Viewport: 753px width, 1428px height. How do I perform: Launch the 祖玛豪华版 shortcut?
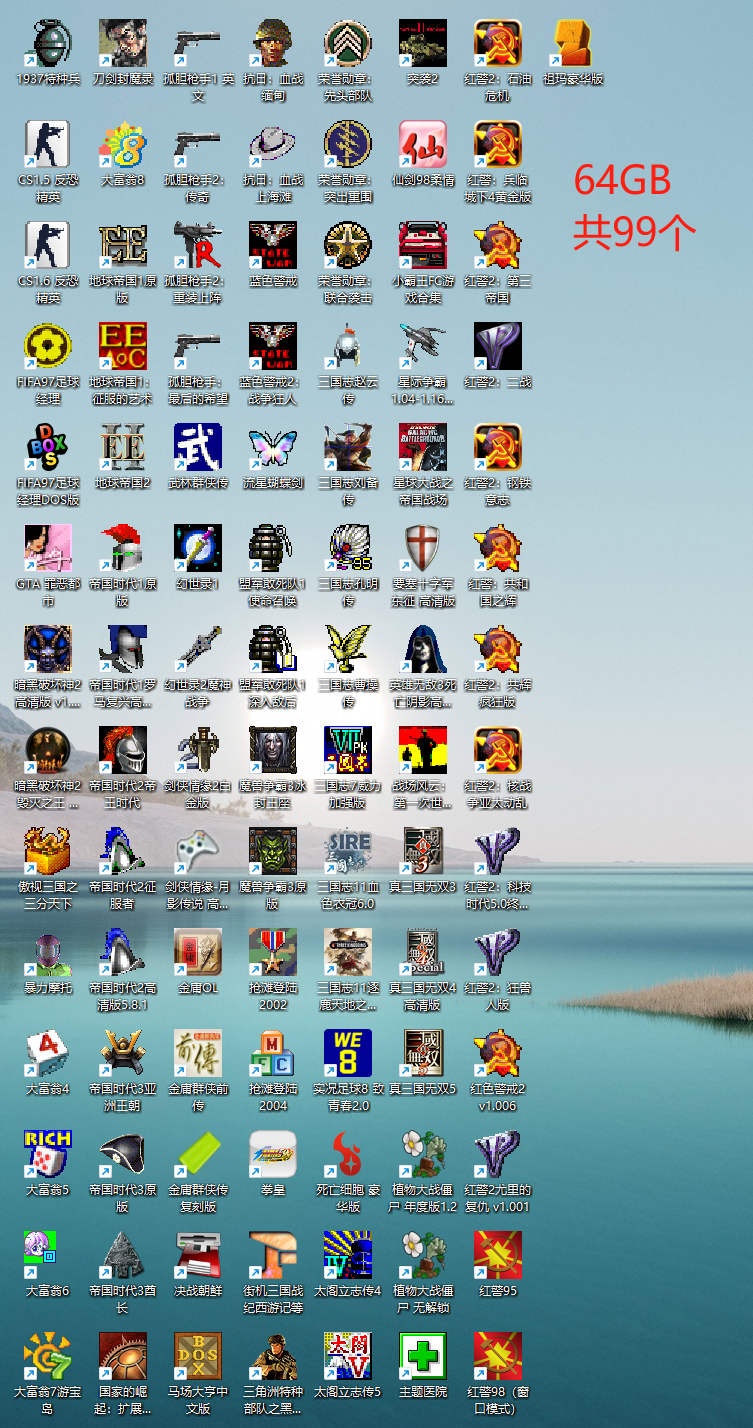[573, 45]
